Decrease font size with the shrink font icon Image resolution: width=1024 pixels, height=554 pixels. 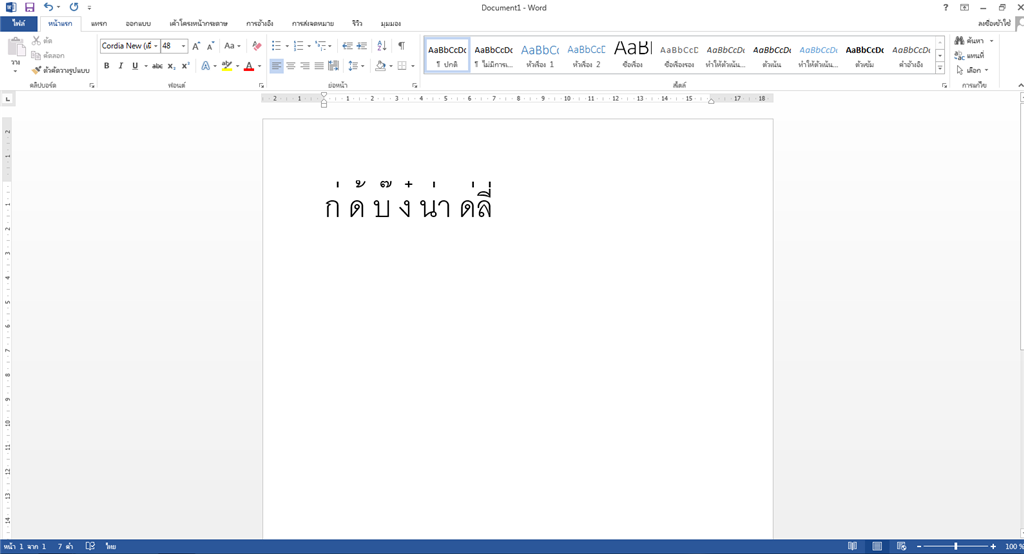point(210,46)
